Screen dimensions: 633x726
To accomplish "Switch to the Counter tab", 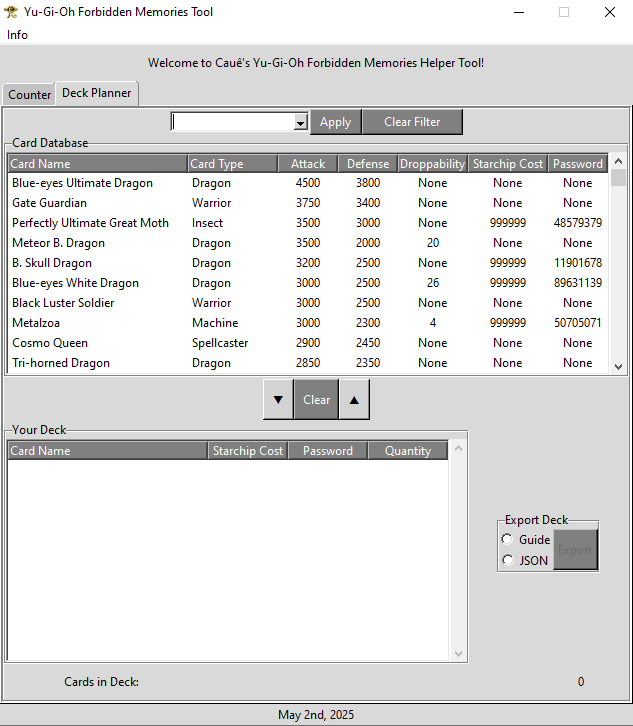I will (x=30, y=95).
